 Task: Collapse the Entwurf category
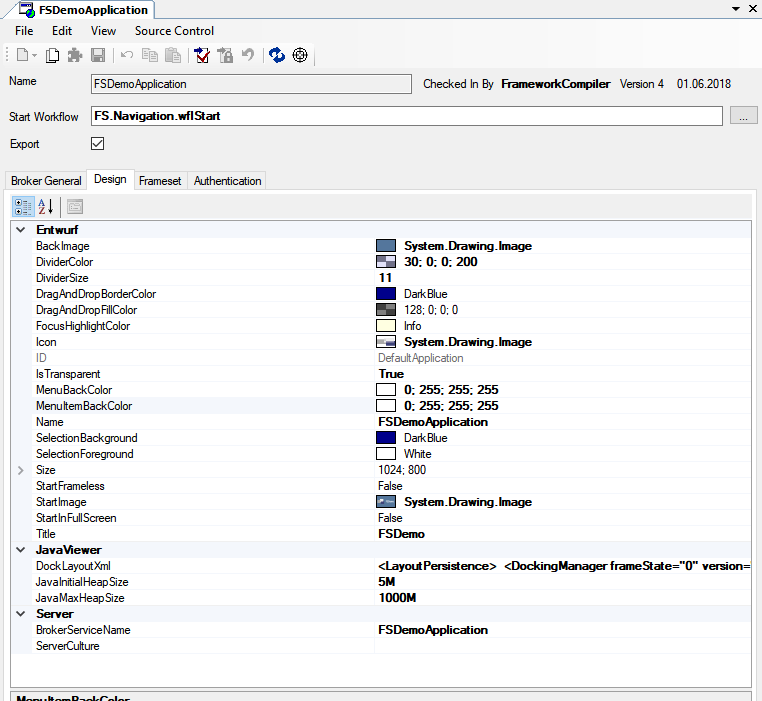[x=21, y=230]
